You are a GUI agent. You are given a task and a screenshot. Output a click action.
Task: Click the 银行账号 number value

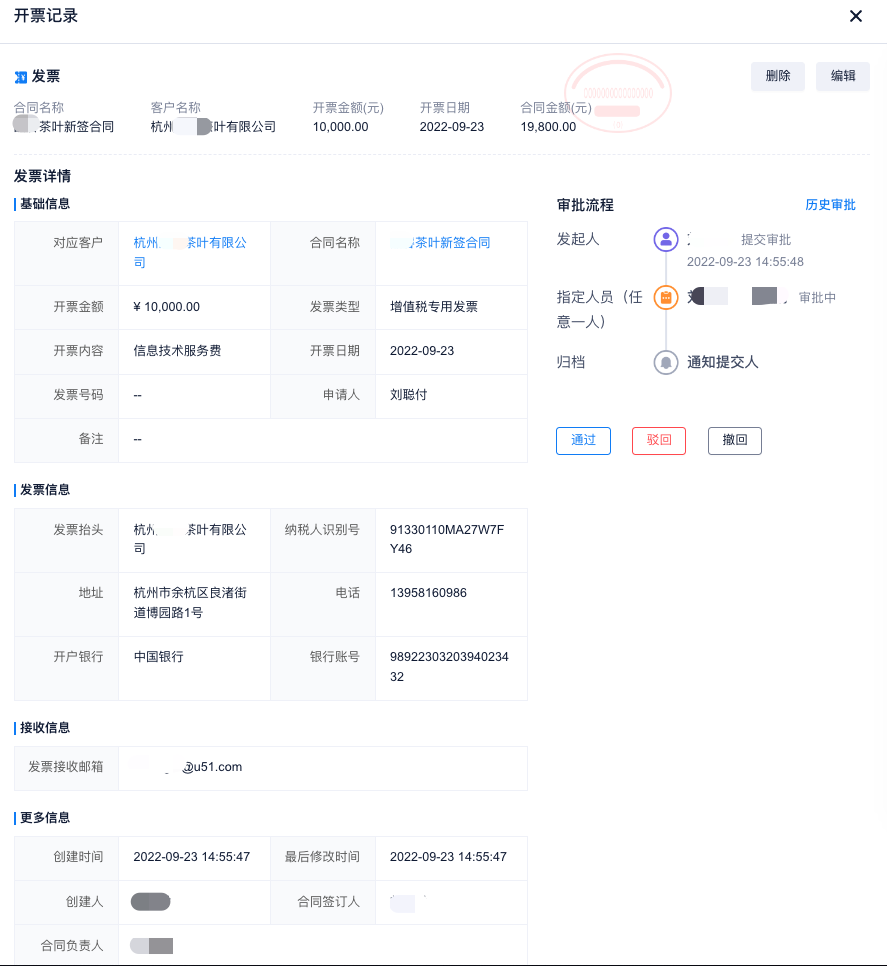pyautogui.click(x=456, y=667)
